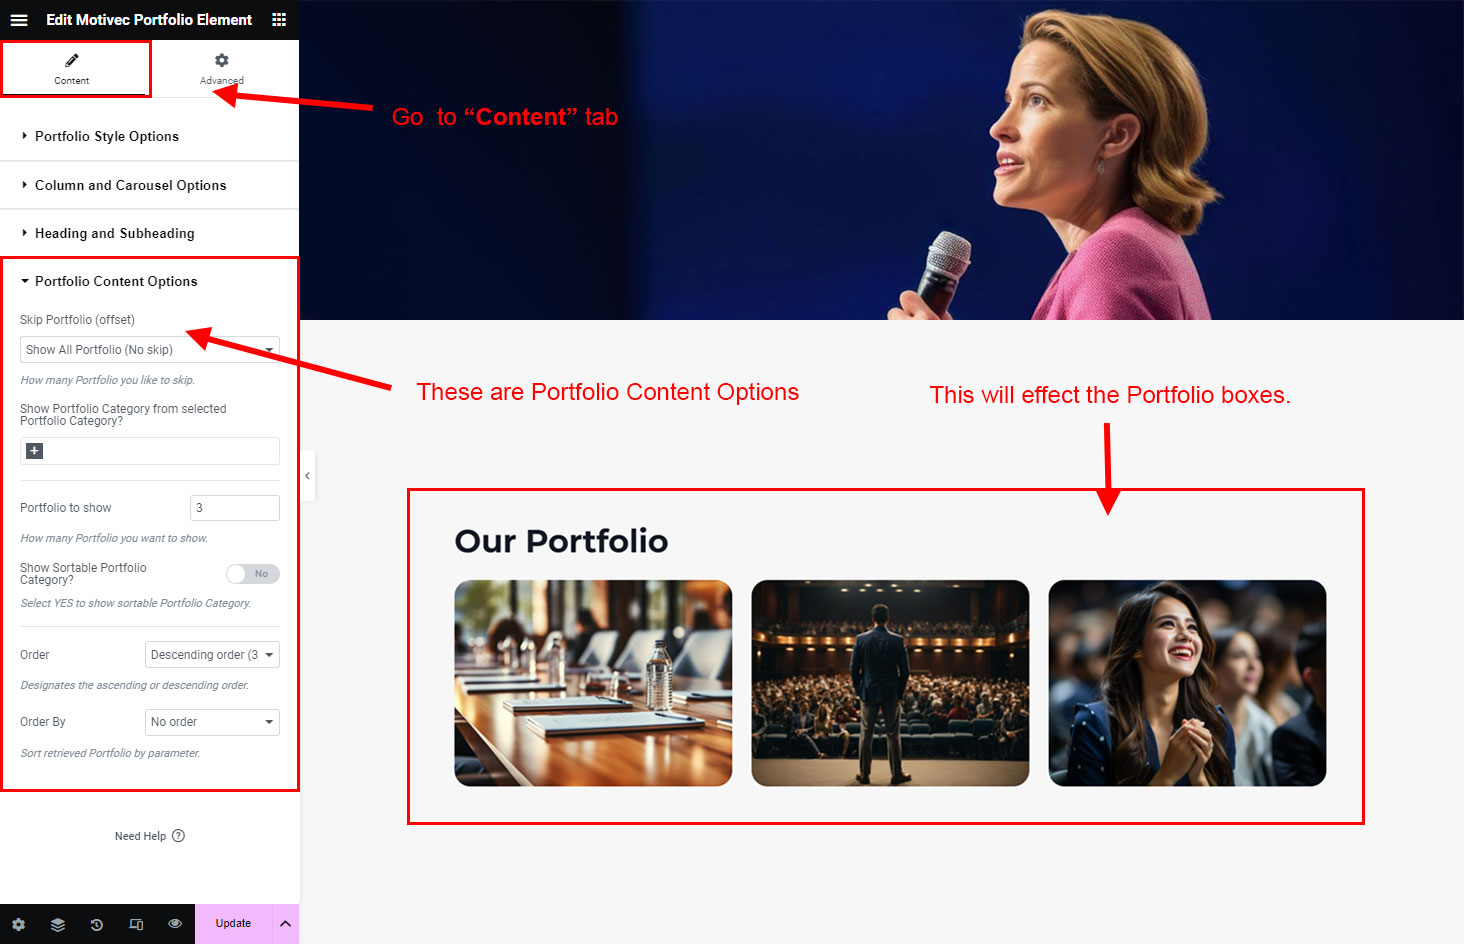Collapse the editor panel with side arrow
The image size is (1464, 944).
(308, 476)
